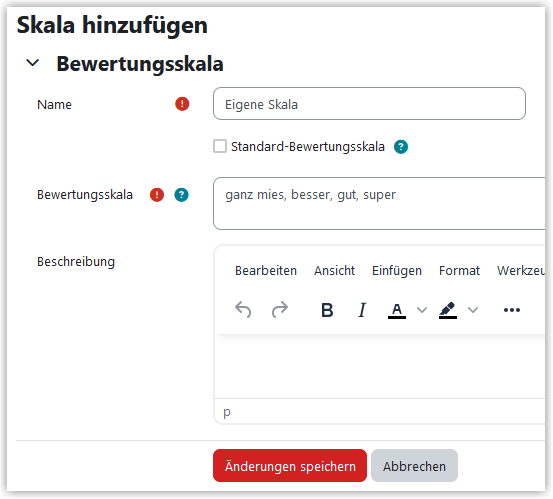553x499 pixels.
Task: Open the Einfügen menu
Action: coord(397,271)
